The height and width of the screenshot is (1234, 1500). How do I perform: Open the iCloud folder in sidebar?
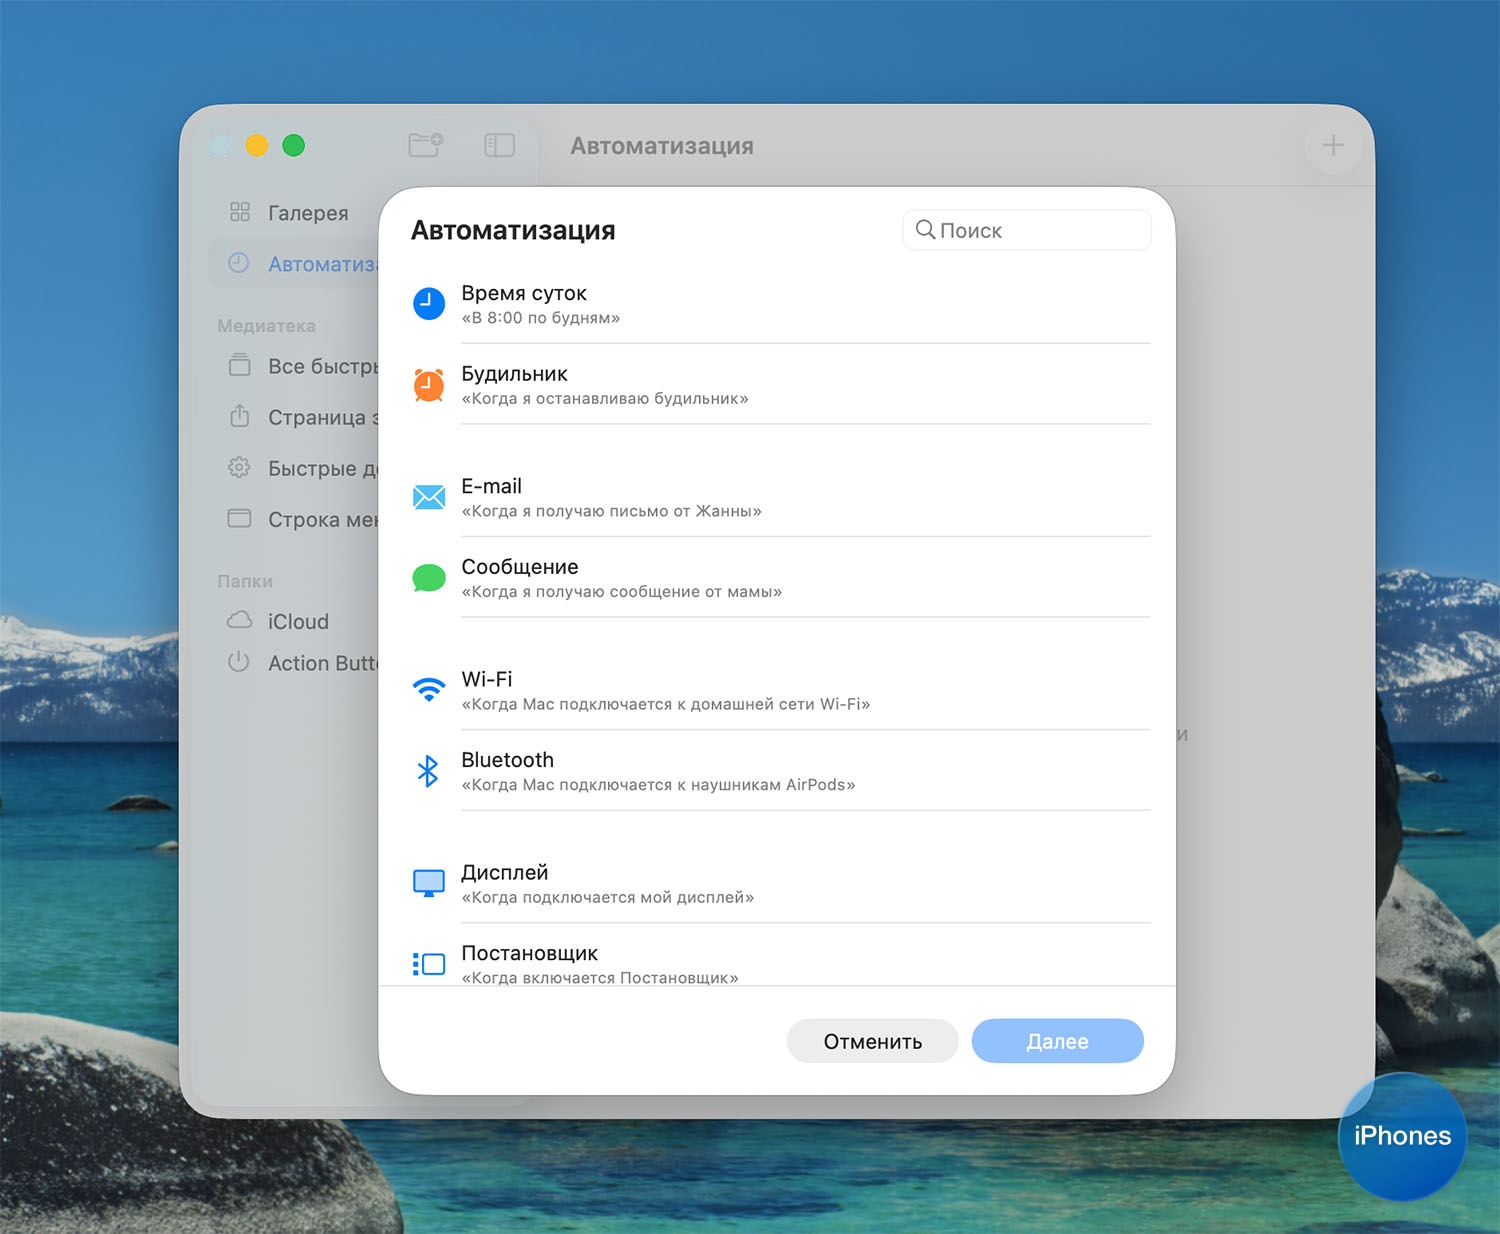pyautogui.click(x=297, y=621)
